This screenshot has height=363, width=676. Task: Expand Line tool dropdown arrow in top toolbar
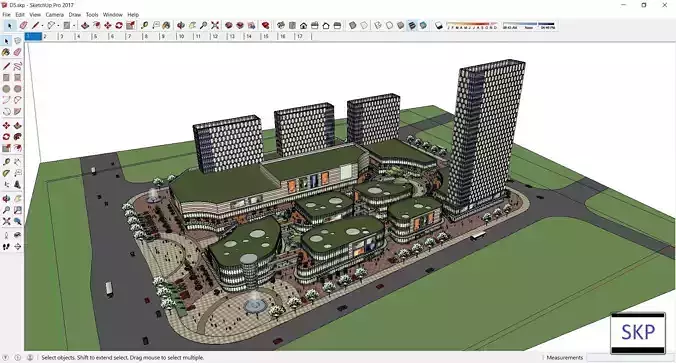42,26
